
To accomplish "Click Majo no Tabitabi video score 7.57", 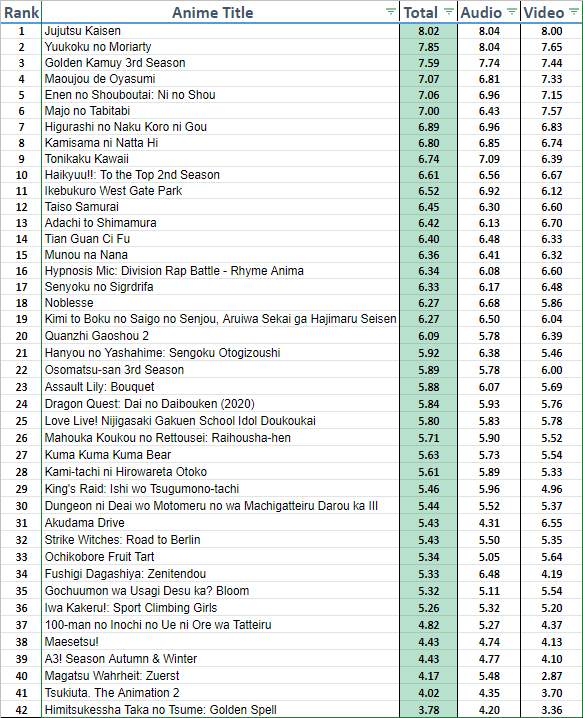I will 551,111.
